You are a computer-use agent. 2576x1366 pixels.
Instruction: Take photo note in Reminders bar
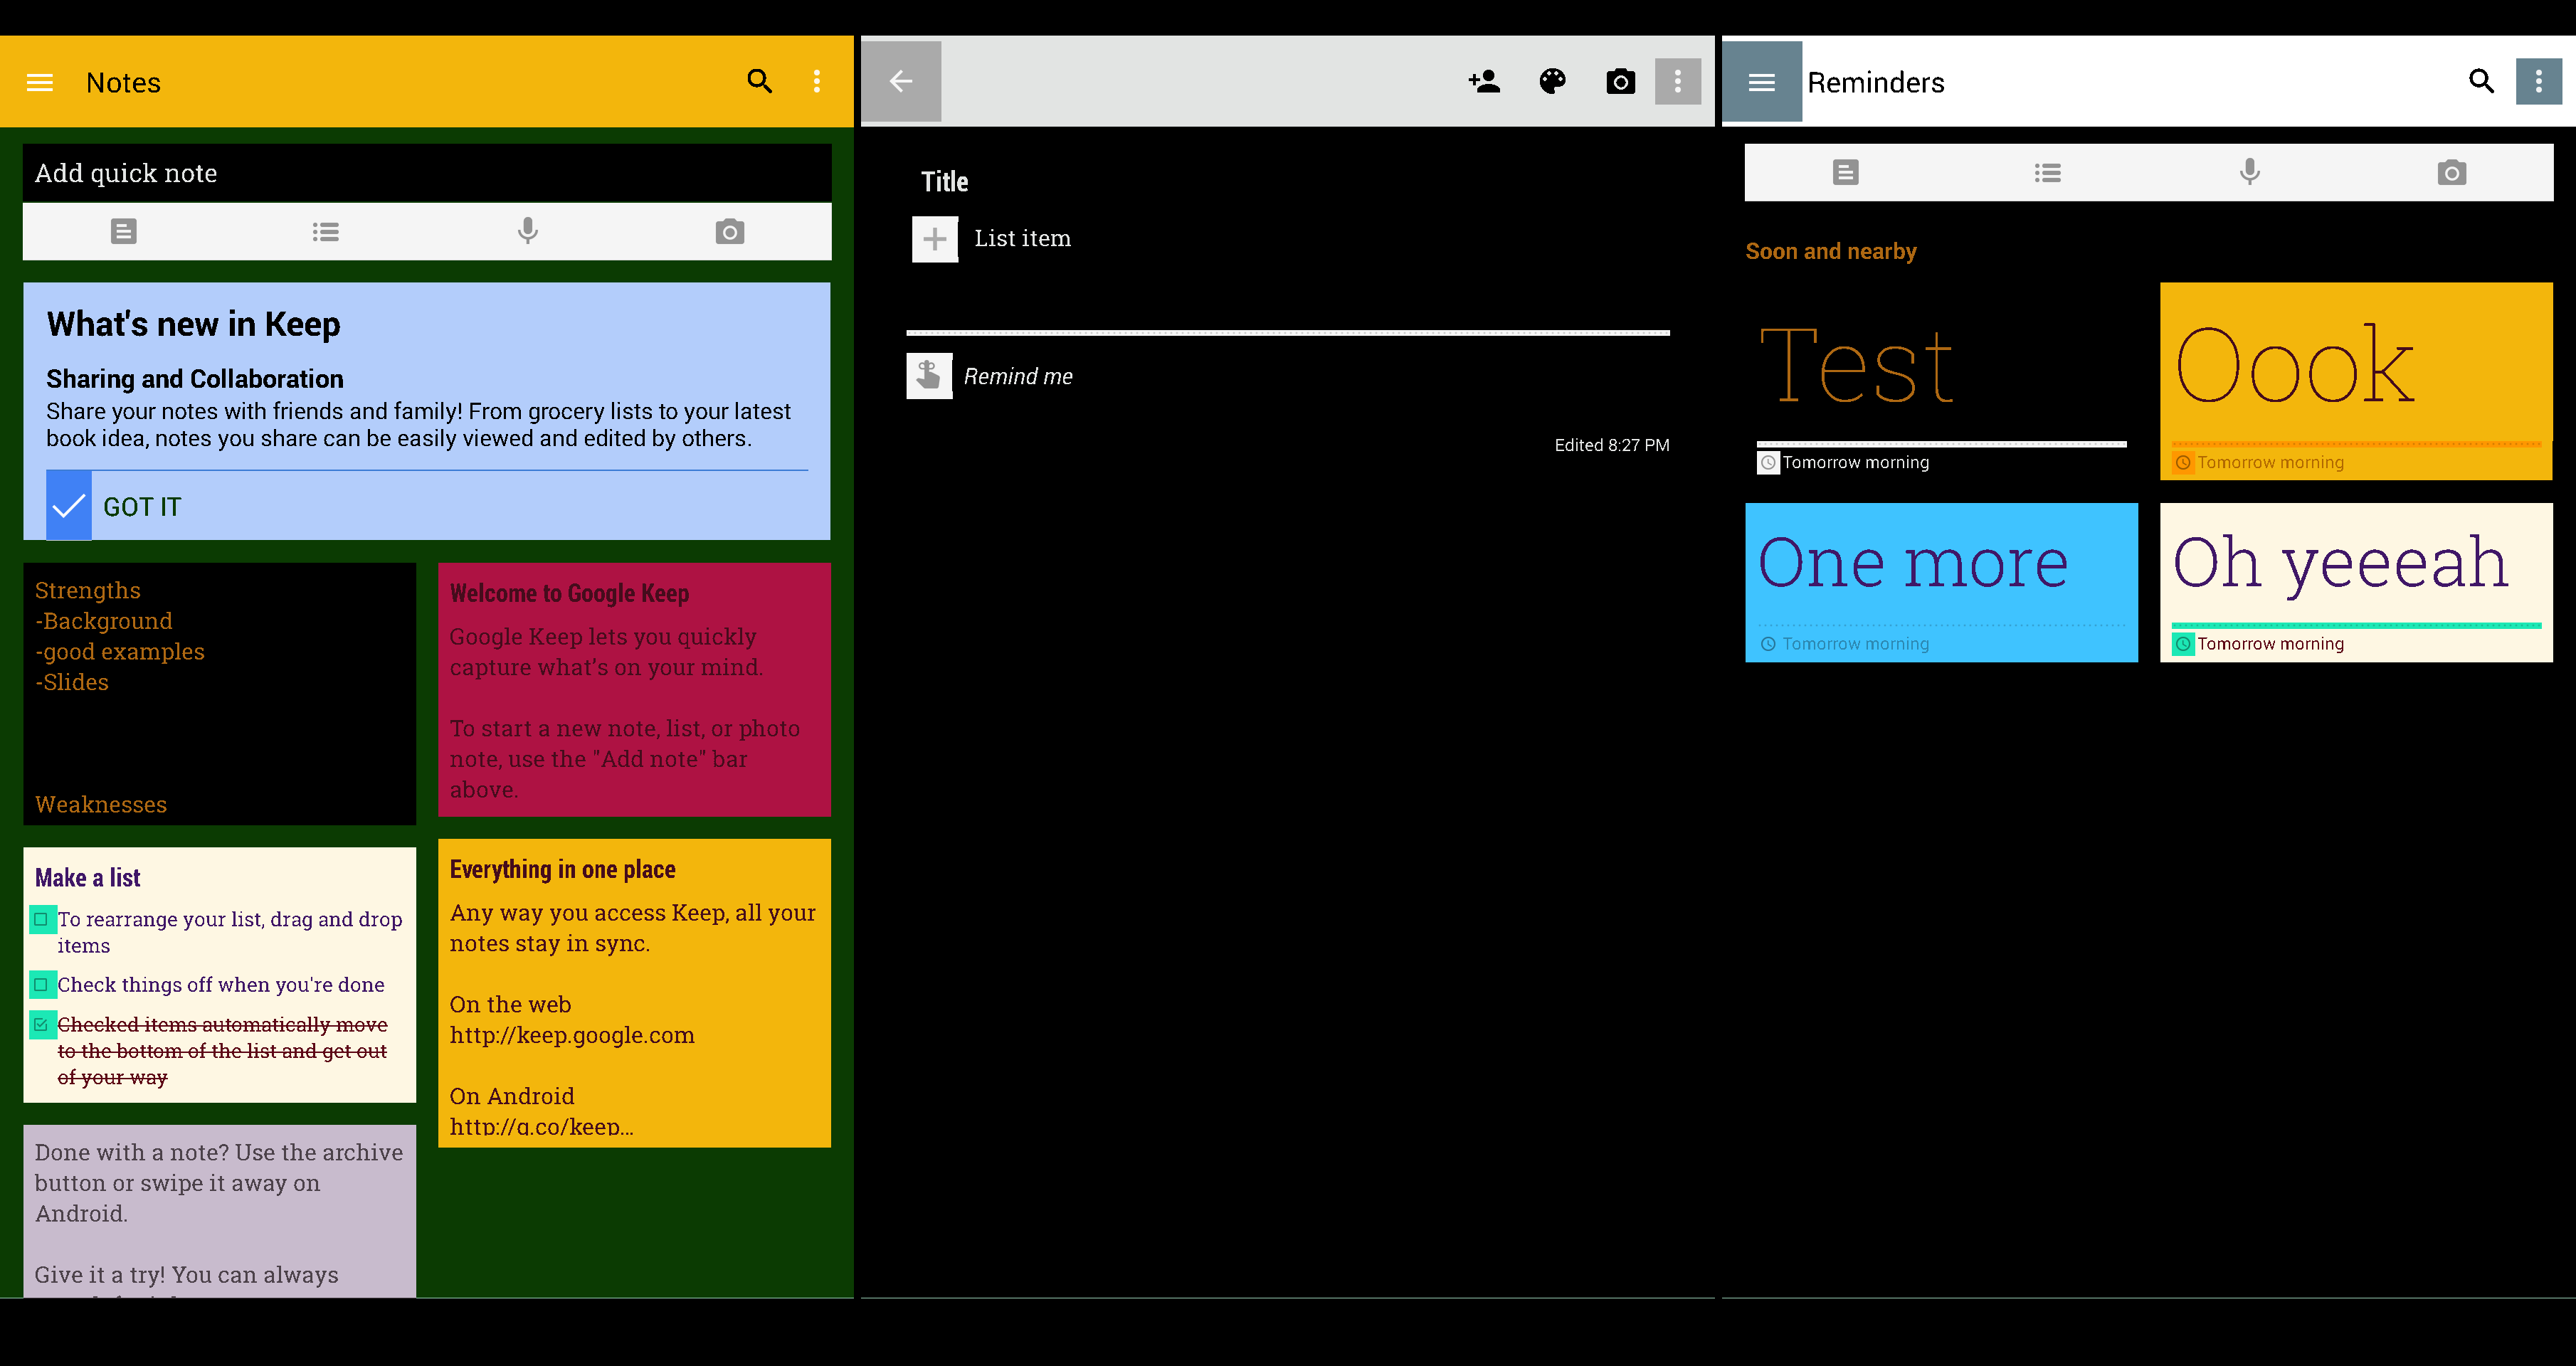pos(2452,173)
